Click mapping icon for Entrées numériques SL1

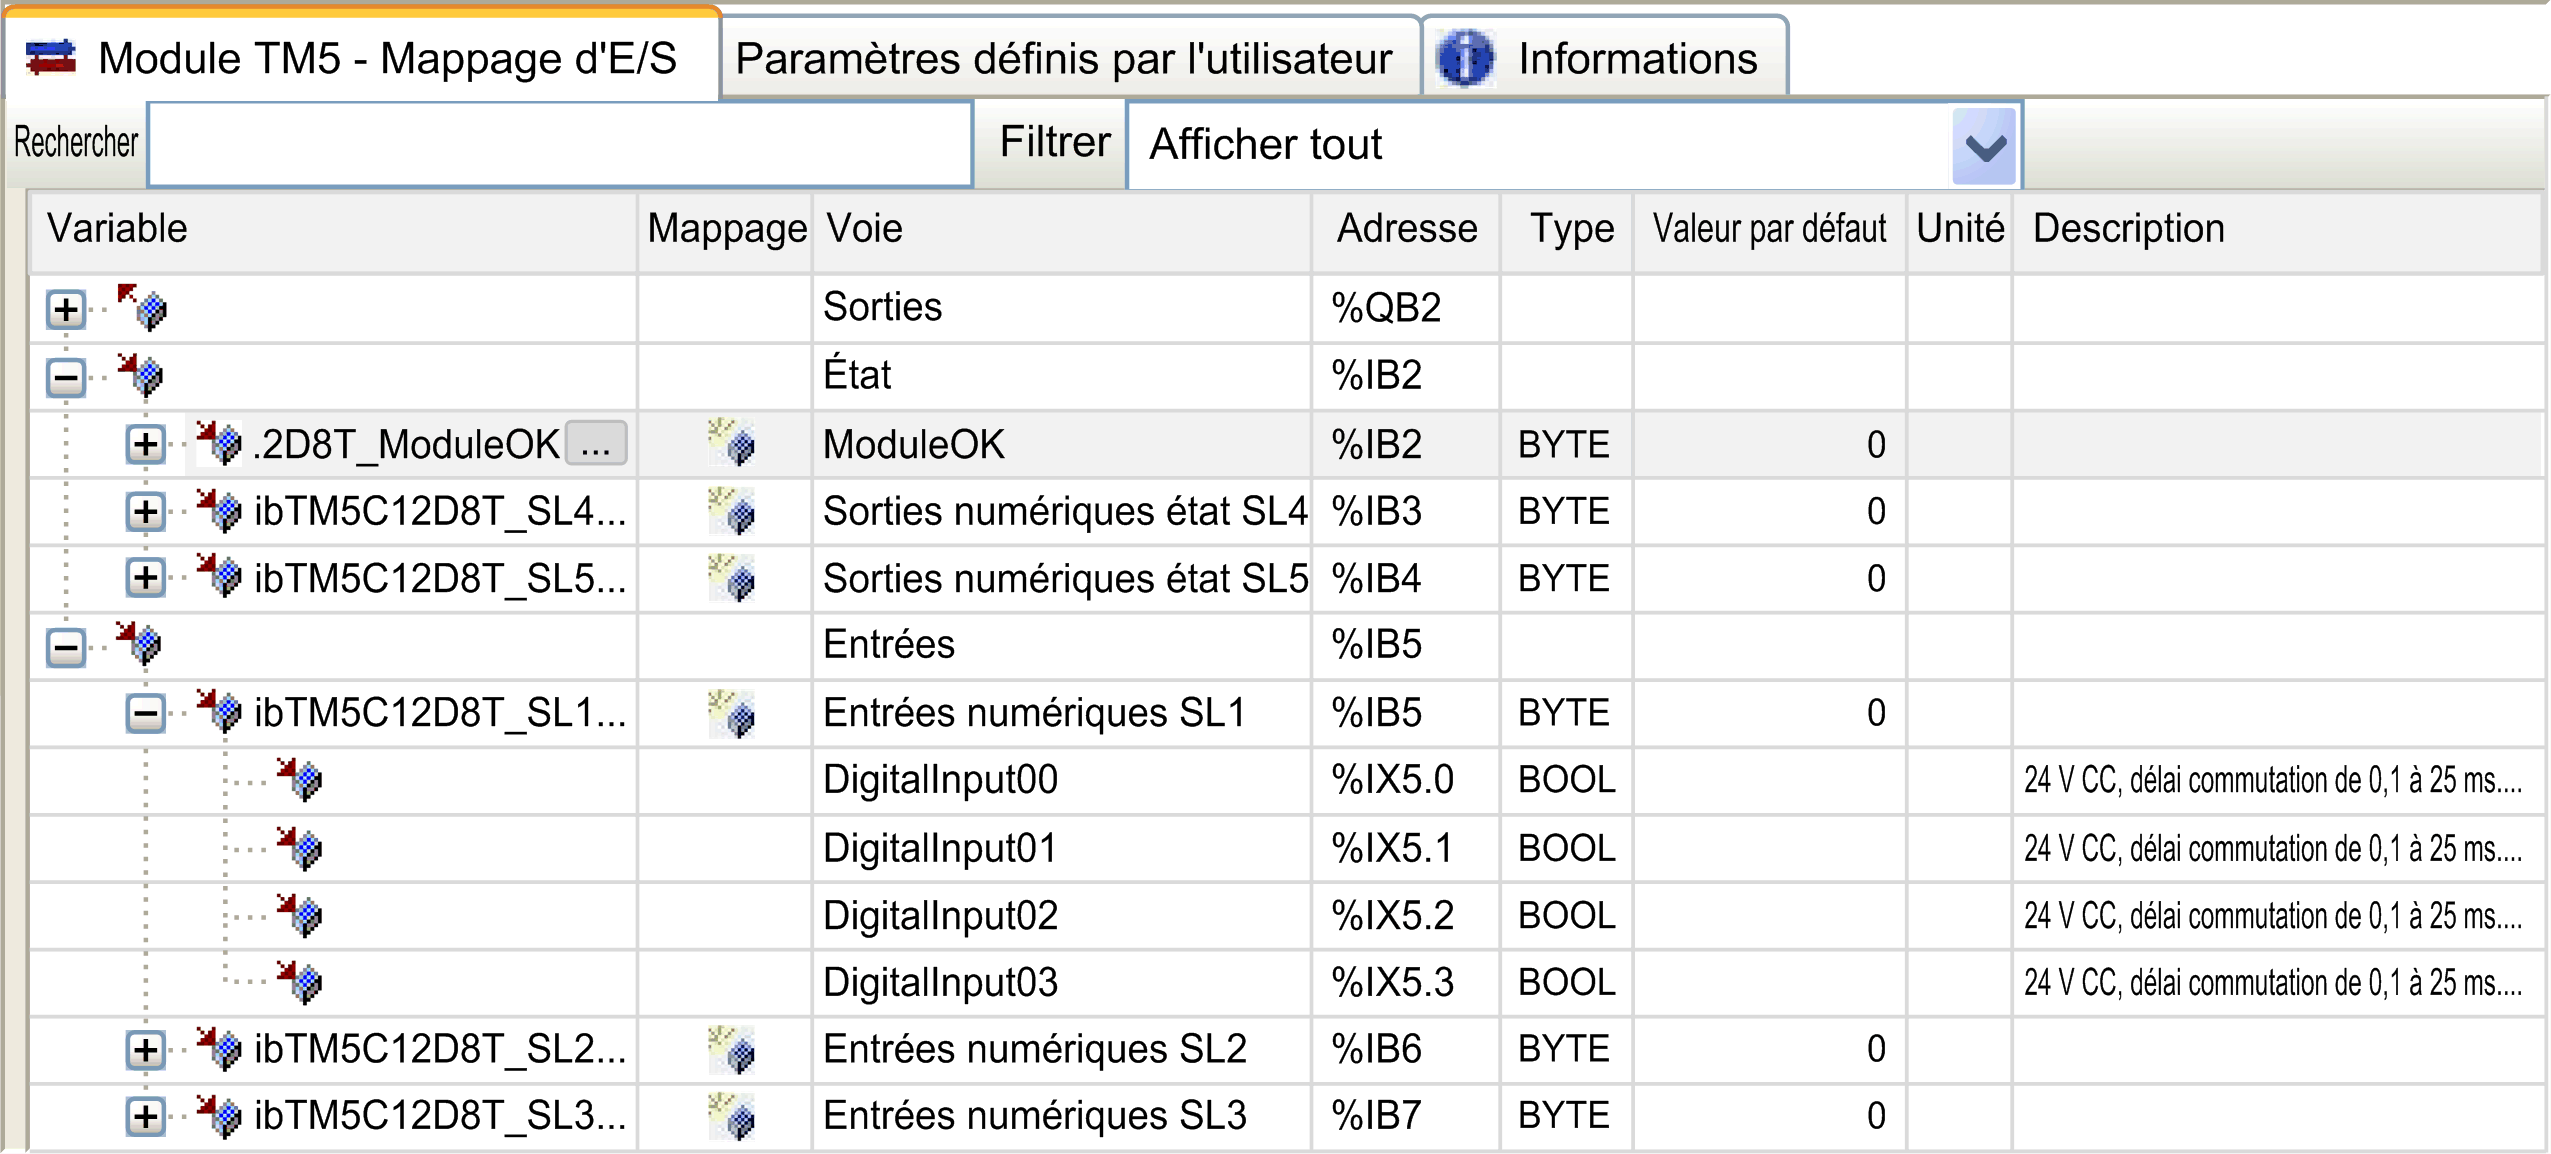point(733,714)
